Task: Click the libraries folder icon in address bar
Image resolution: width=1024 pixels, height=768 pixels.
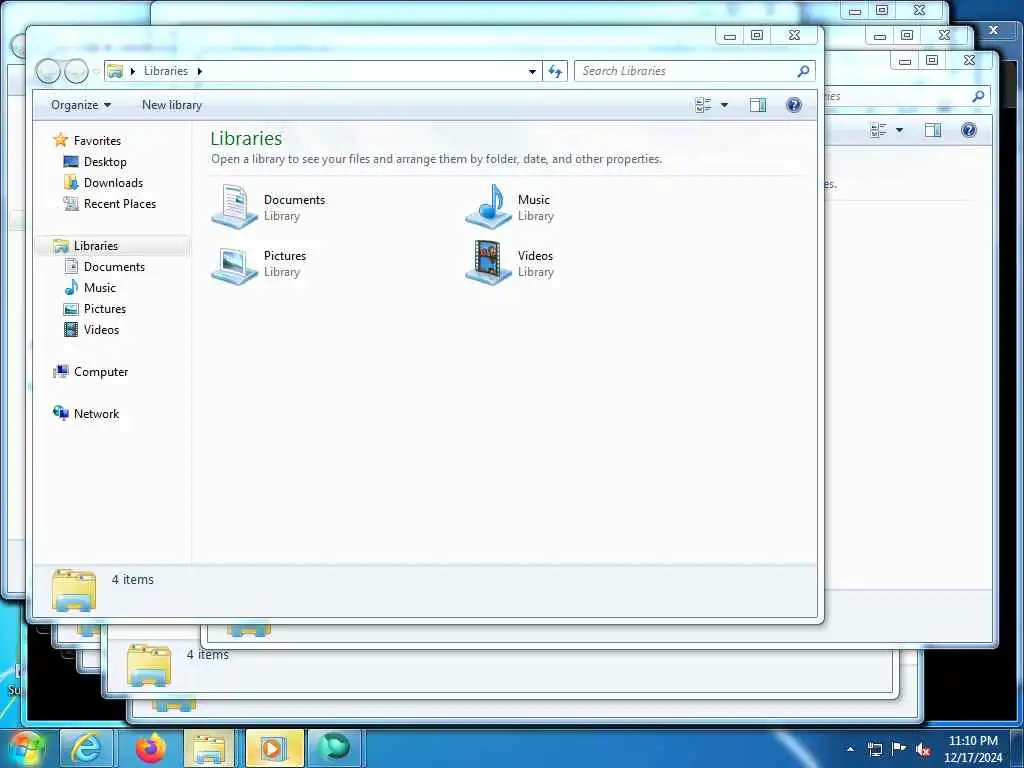Action: point(115,71)
